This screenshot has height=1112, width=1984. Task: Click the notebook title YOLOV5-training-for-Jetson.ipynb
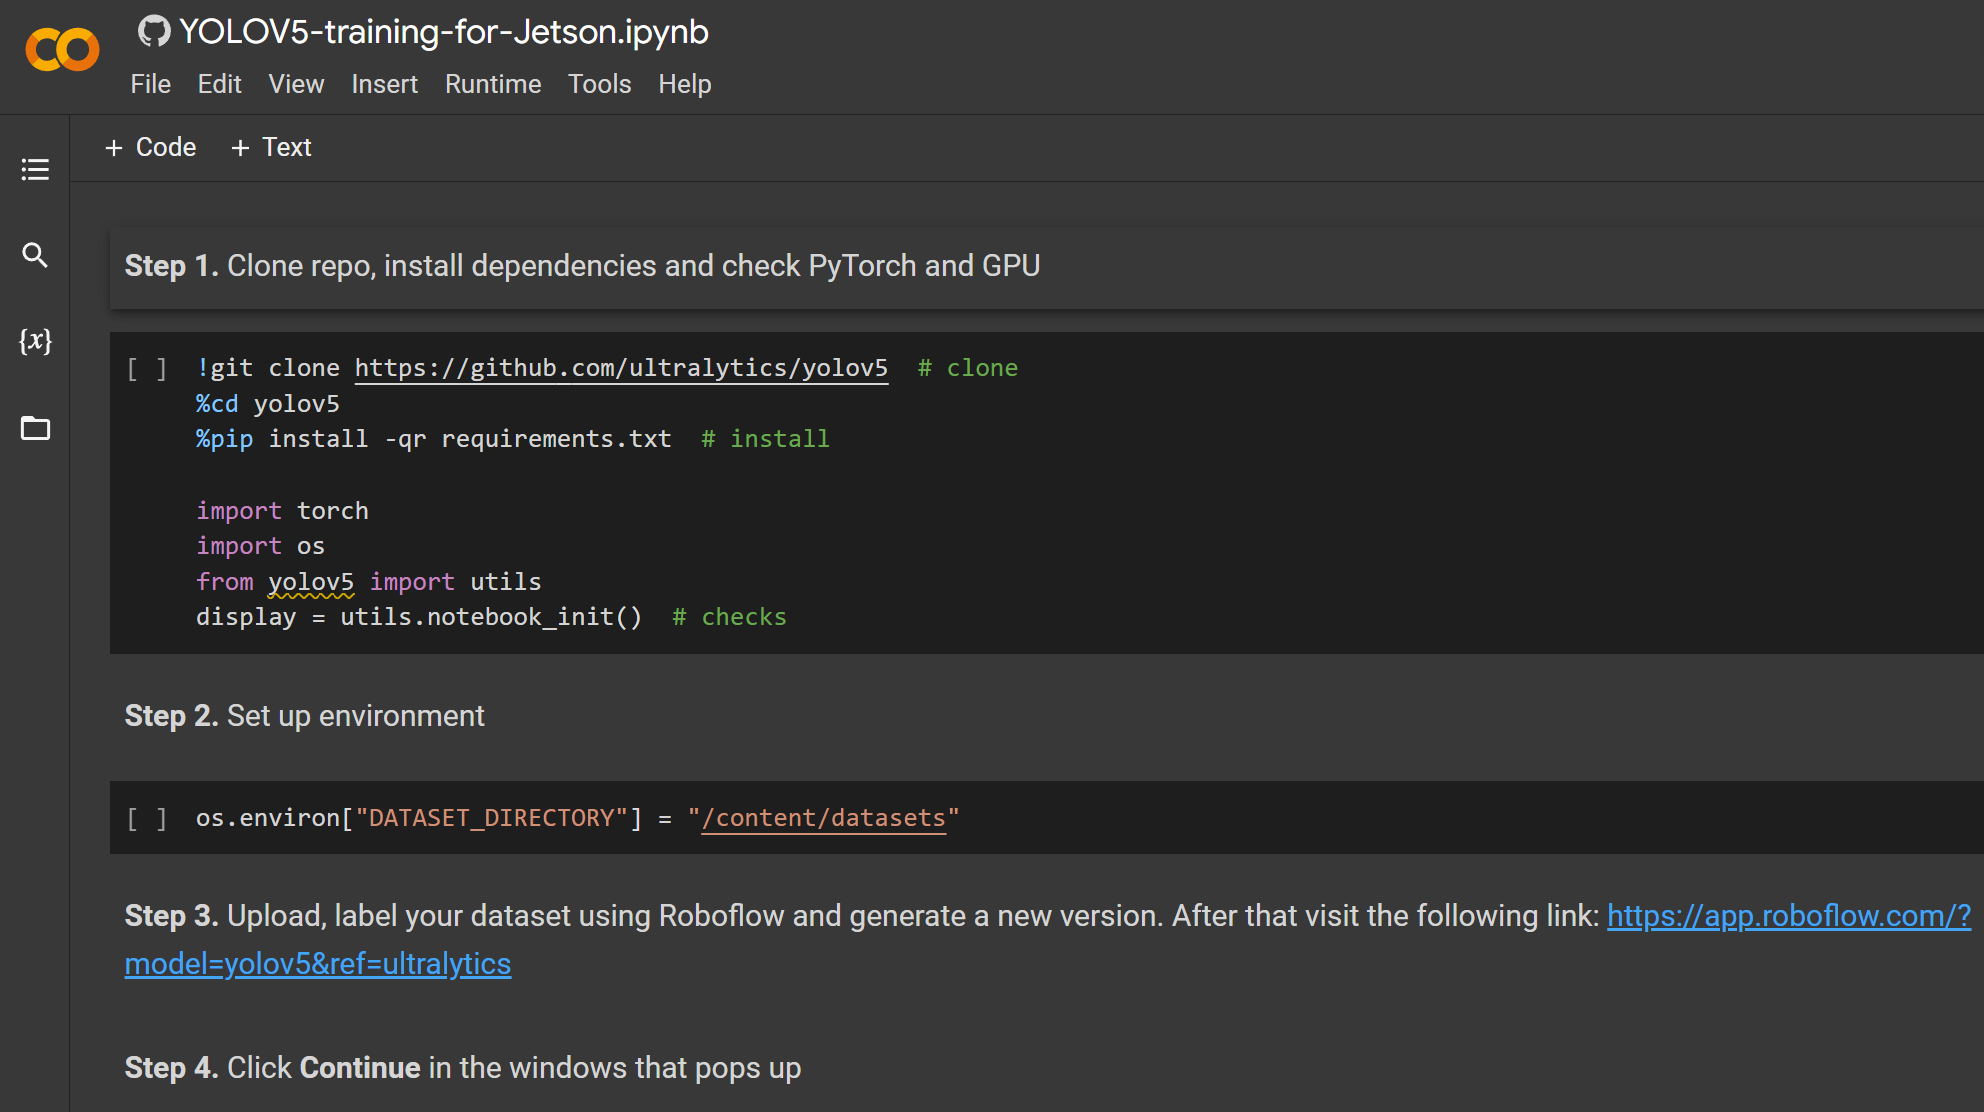point(443,32)
